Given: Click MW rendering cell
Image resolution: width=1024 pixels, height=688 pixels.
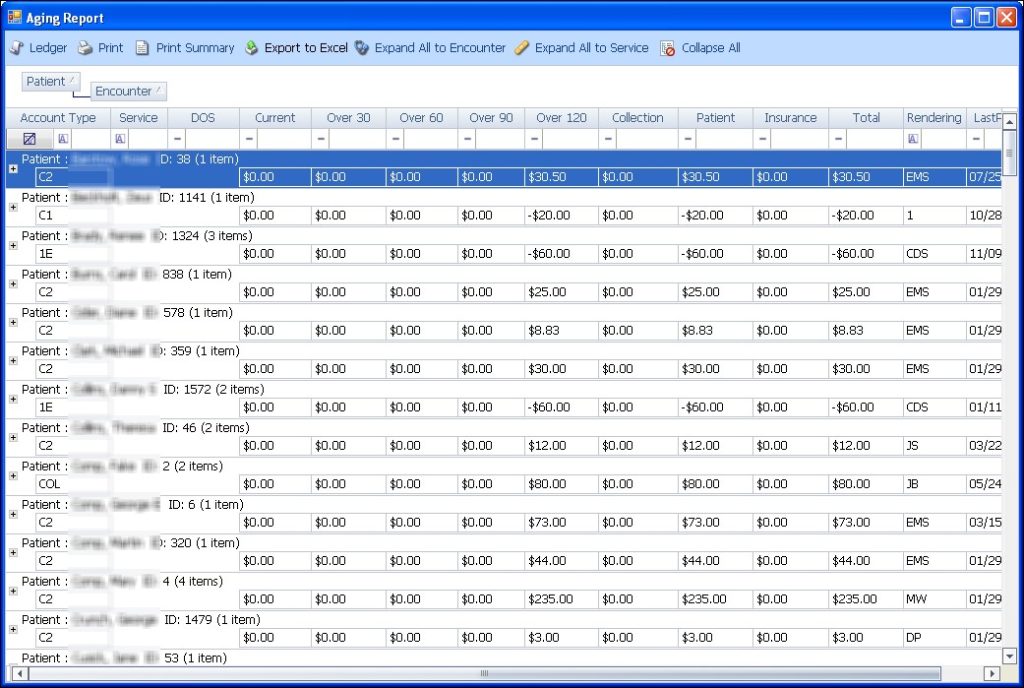Looking at the screenshot, I should 935,599.
